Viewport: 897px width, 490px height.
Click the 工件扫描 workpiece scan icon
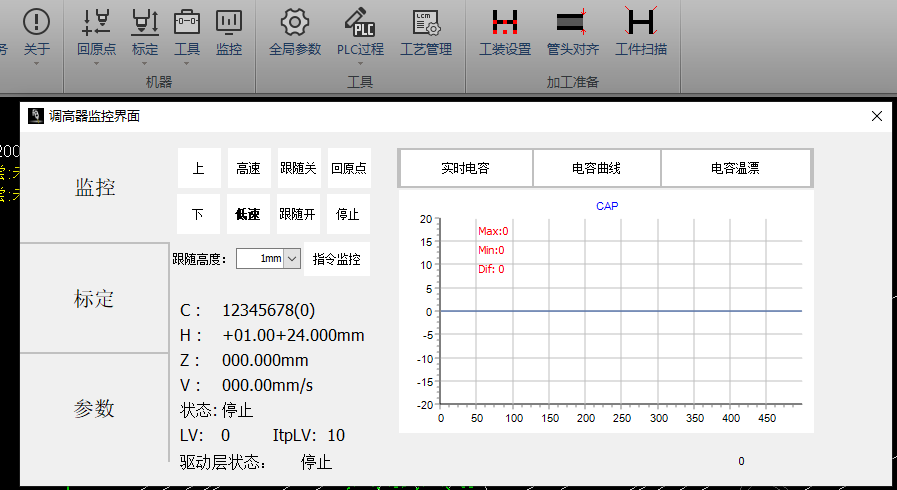tap(641, 22)
